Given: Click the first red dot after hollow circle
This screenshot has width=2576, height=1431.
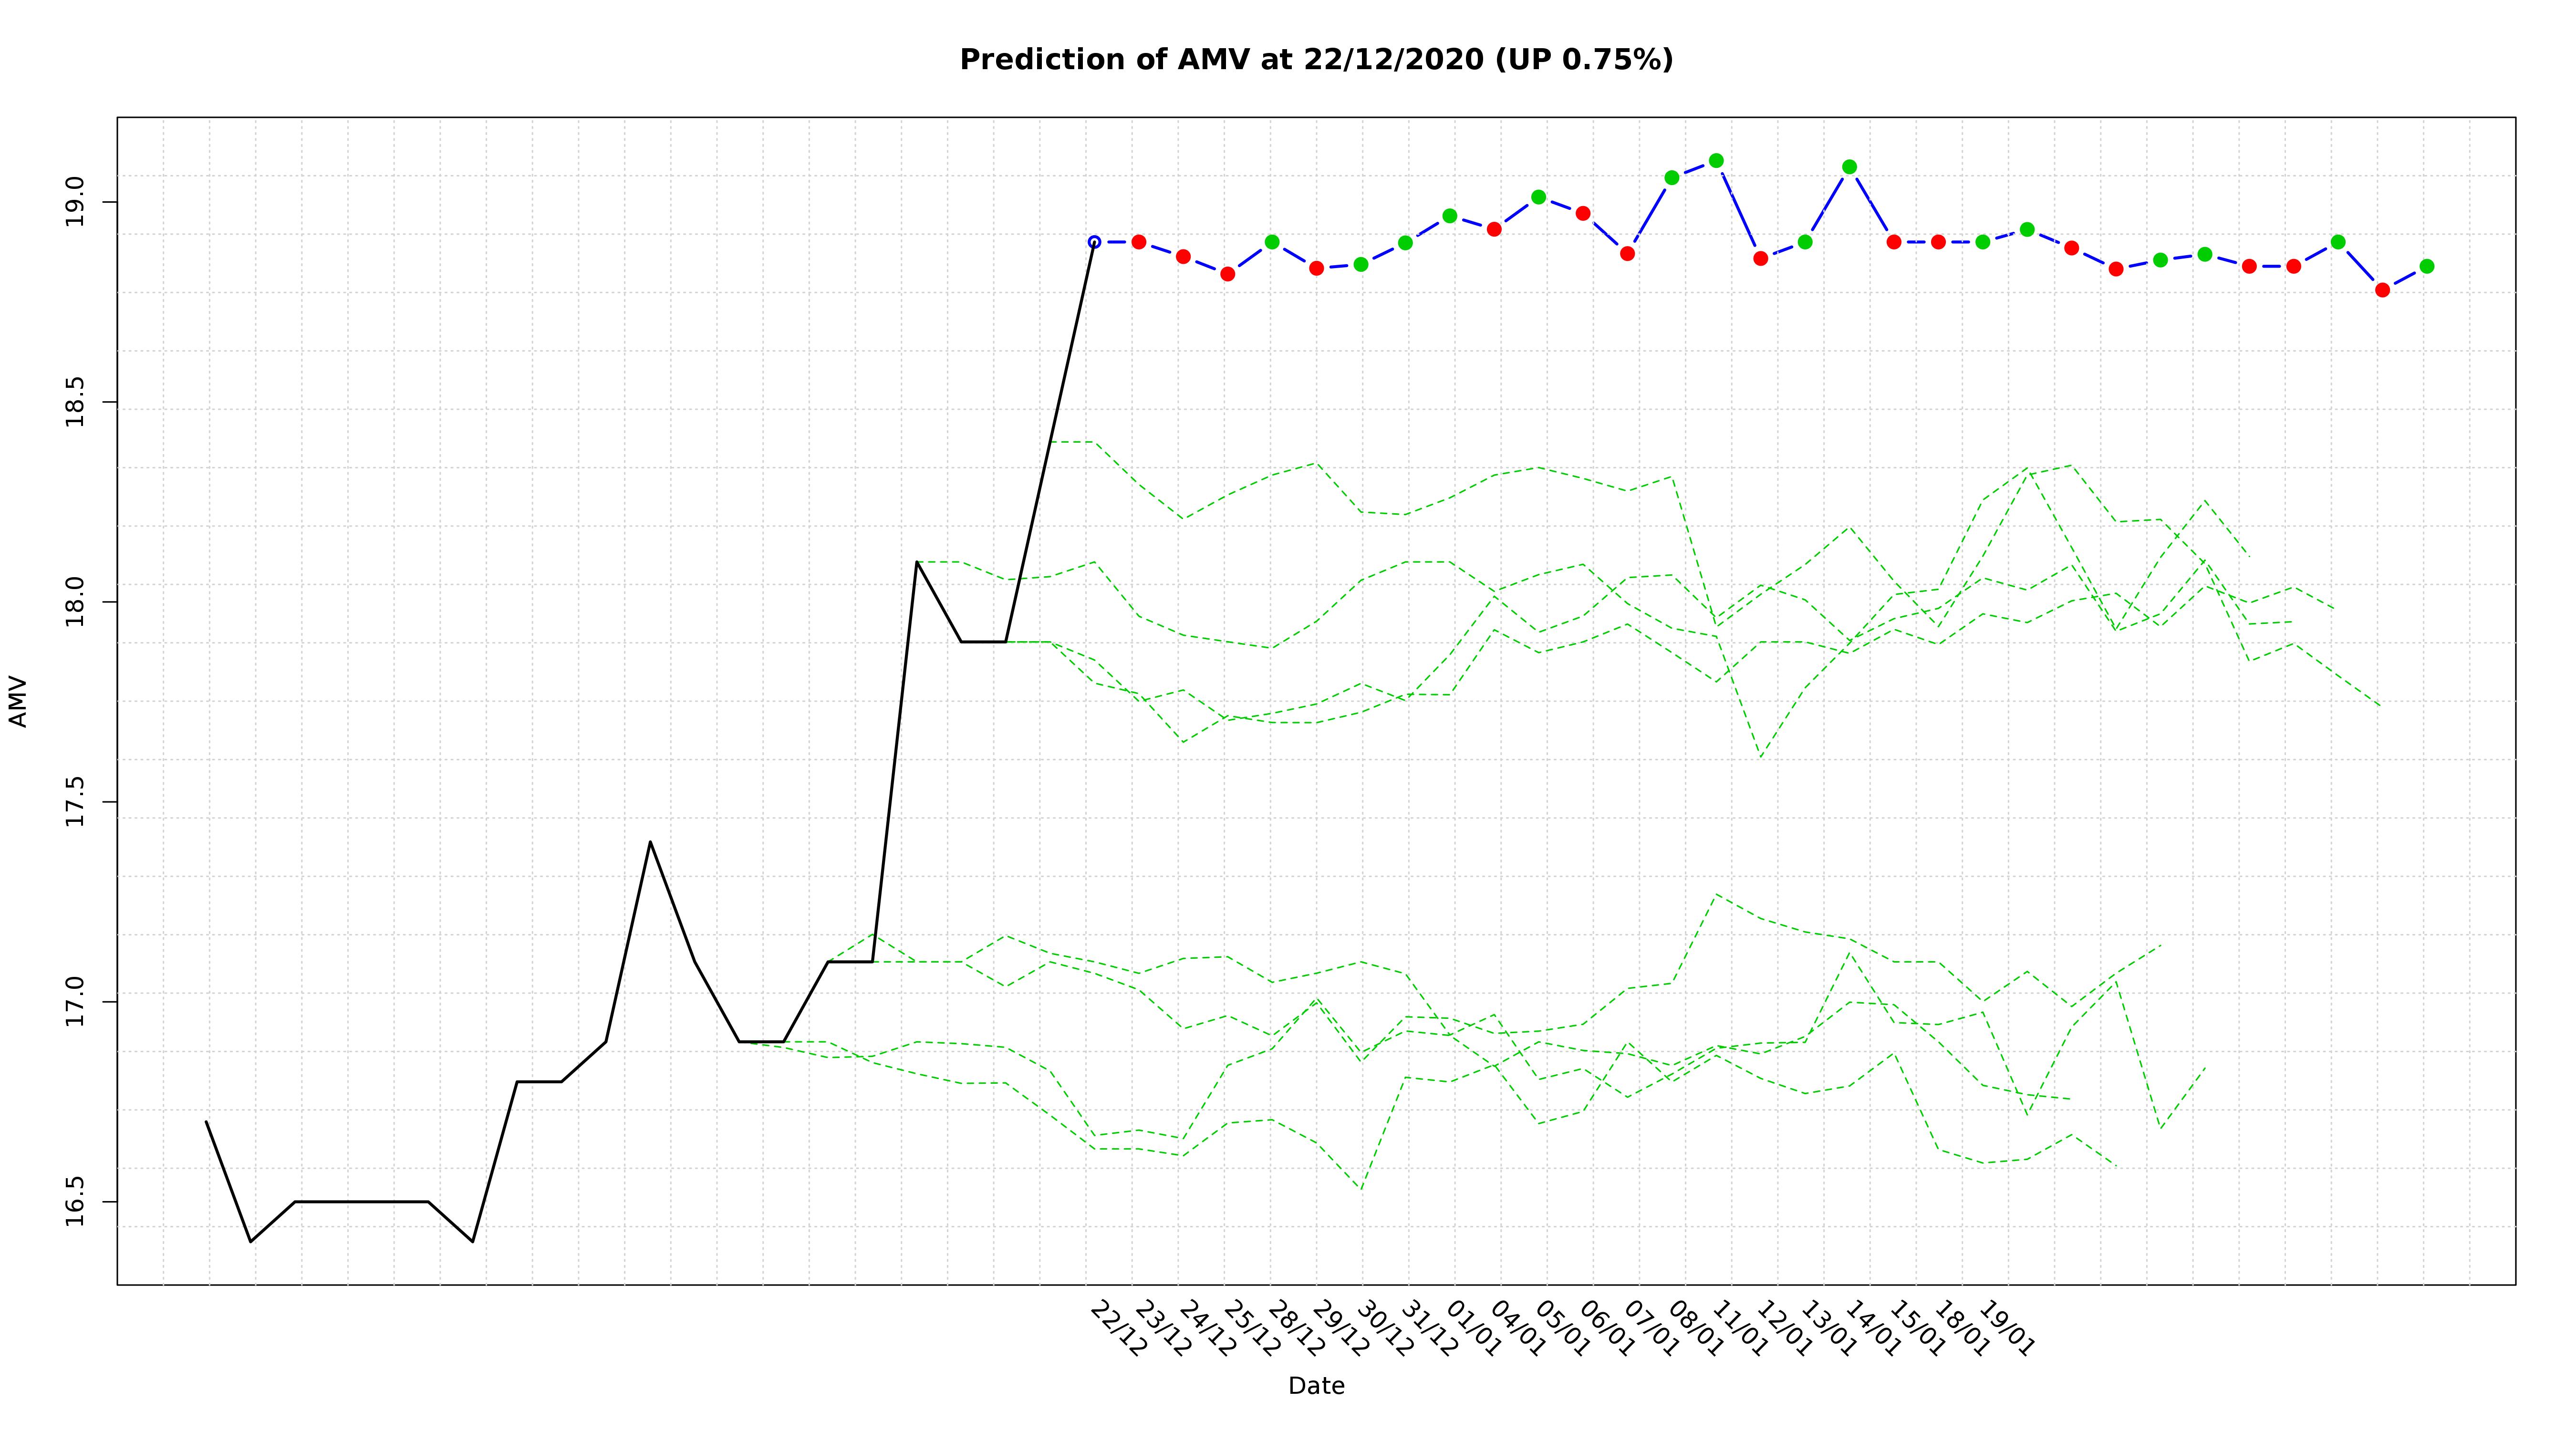Looking at the screenshot, I should 1138,242.
